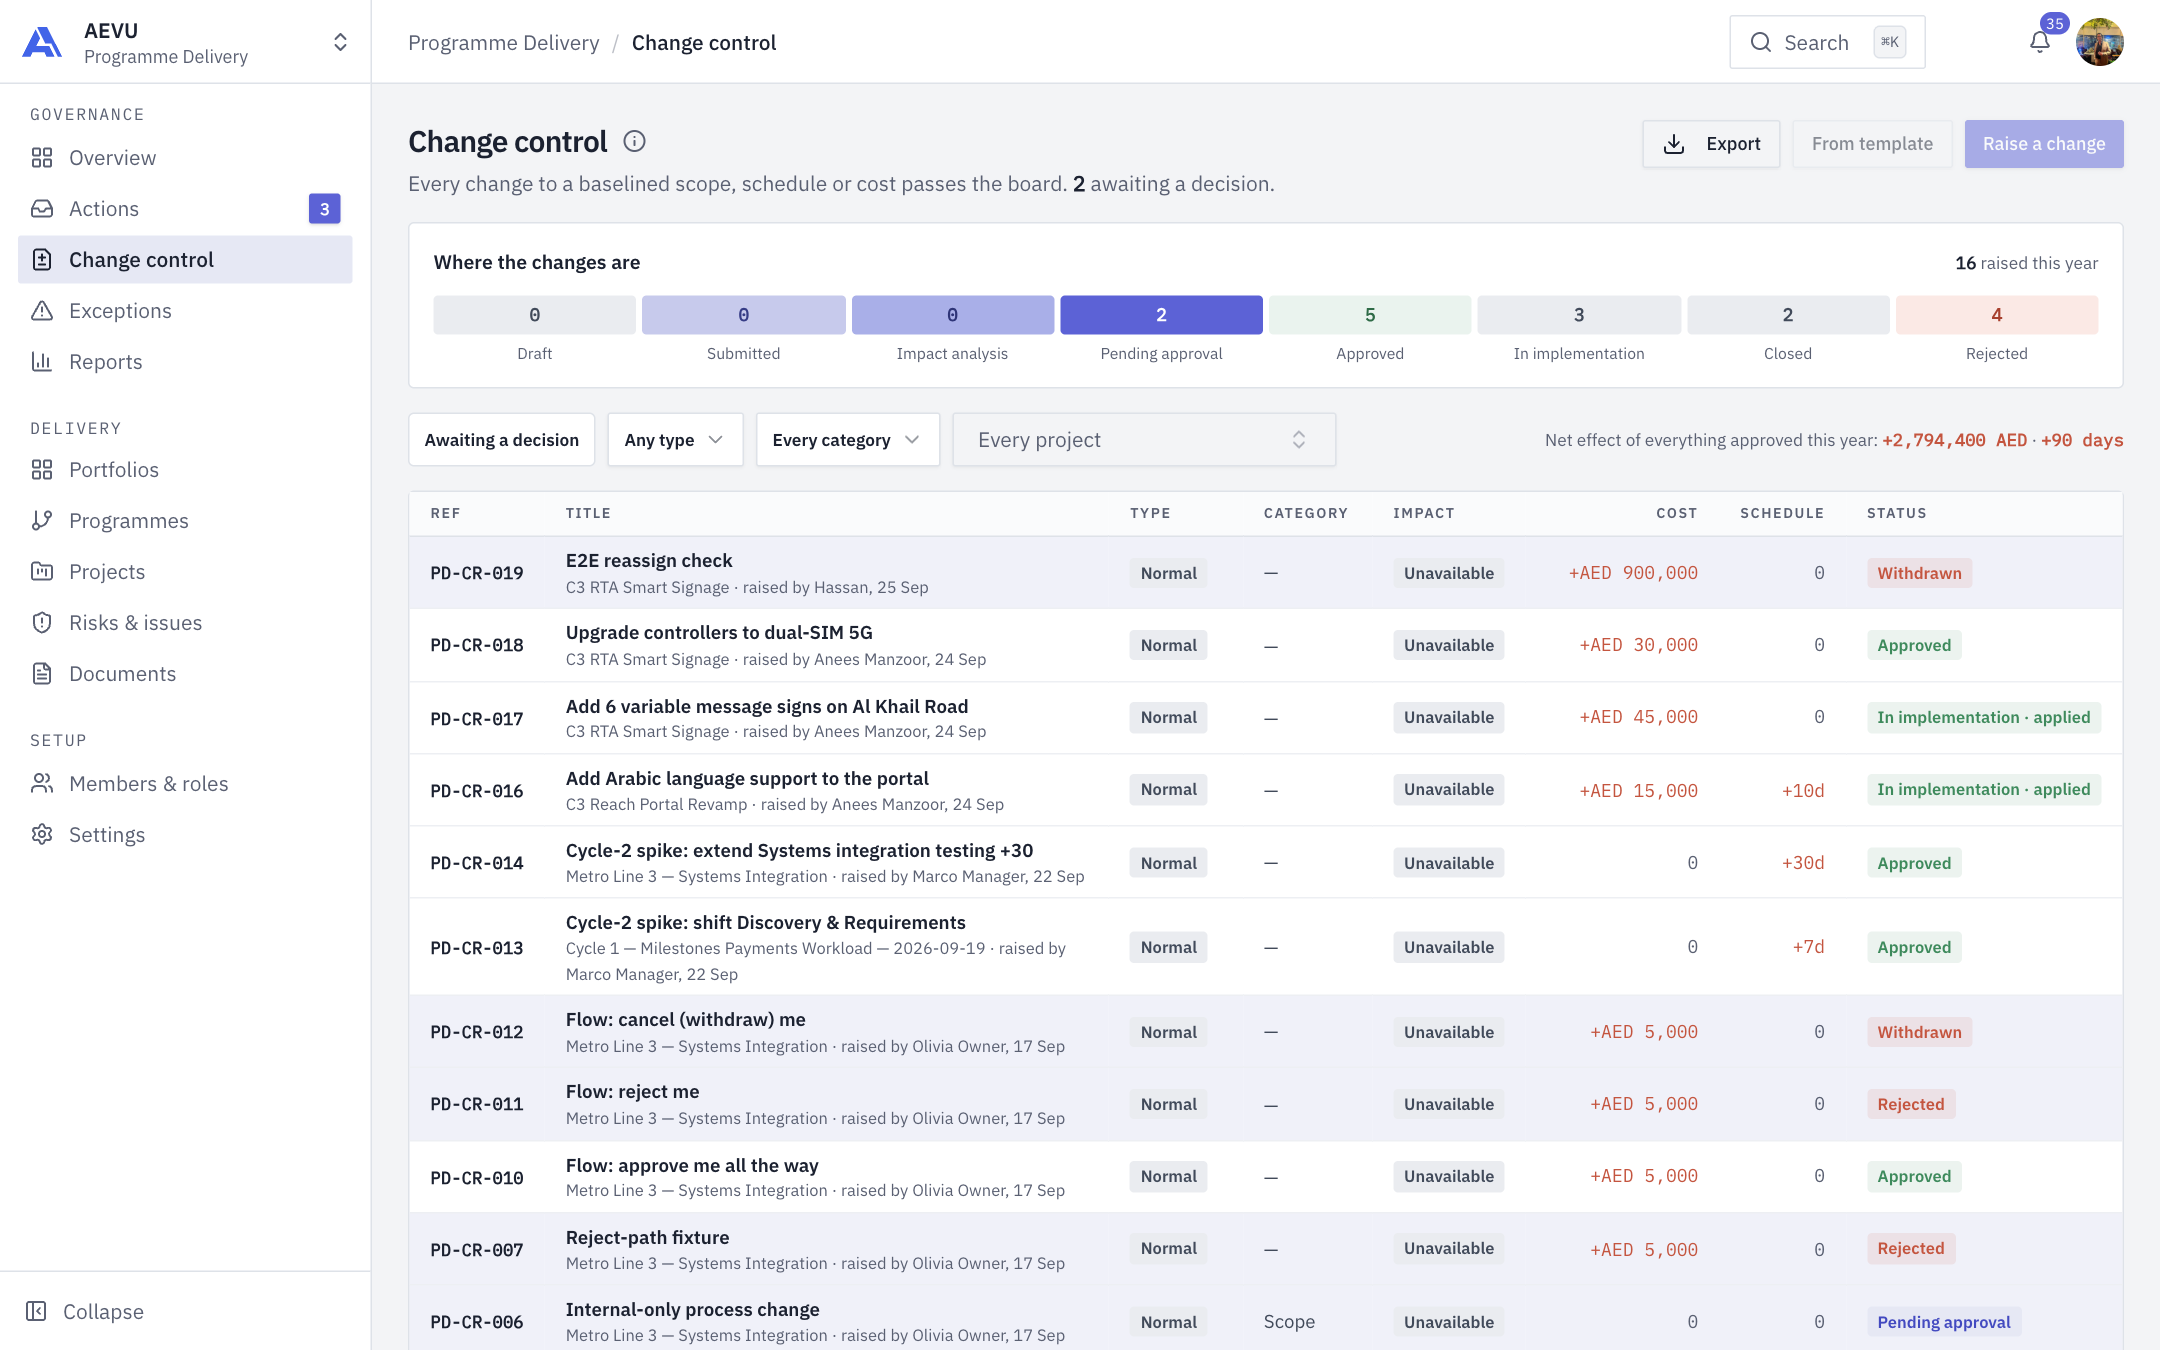Click the Projects folder icon
The image size is (2160, 1350).
tap(42, 572)
